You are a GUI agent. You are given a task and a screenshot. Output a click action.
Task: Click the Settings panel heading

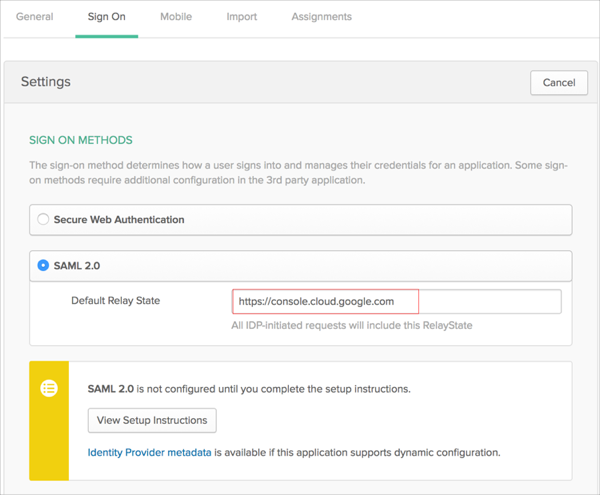click(x=46, y=81)
